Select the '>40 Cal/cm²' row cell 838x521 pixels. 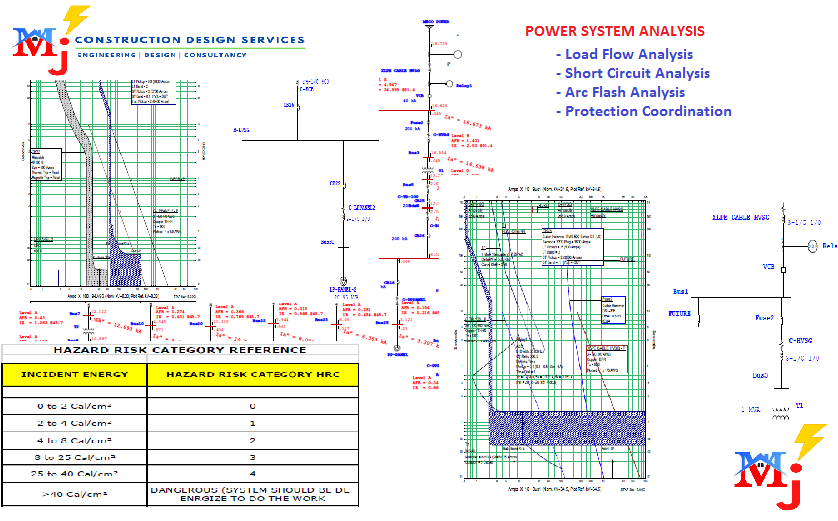click(x=74, y=494)
